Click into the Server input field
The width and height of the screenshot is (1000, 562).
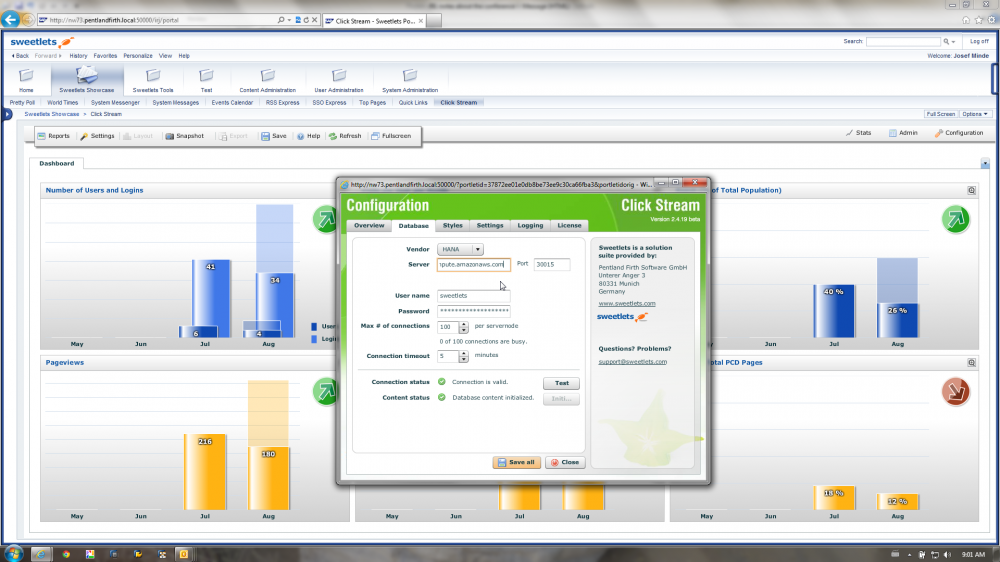coord(474,264)
